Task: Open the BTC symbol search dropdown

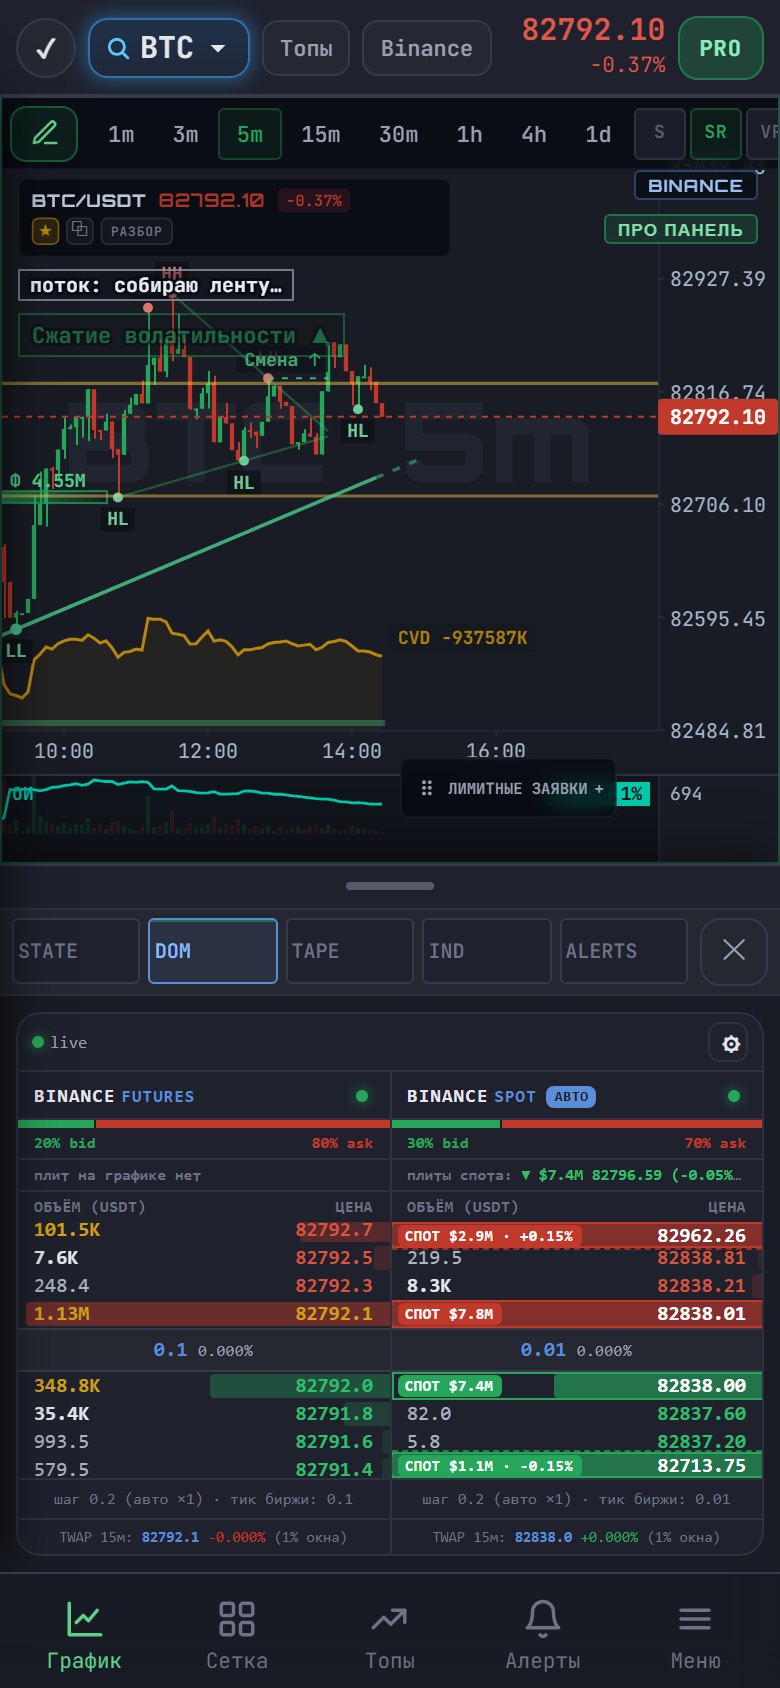Action: point(169,48)
